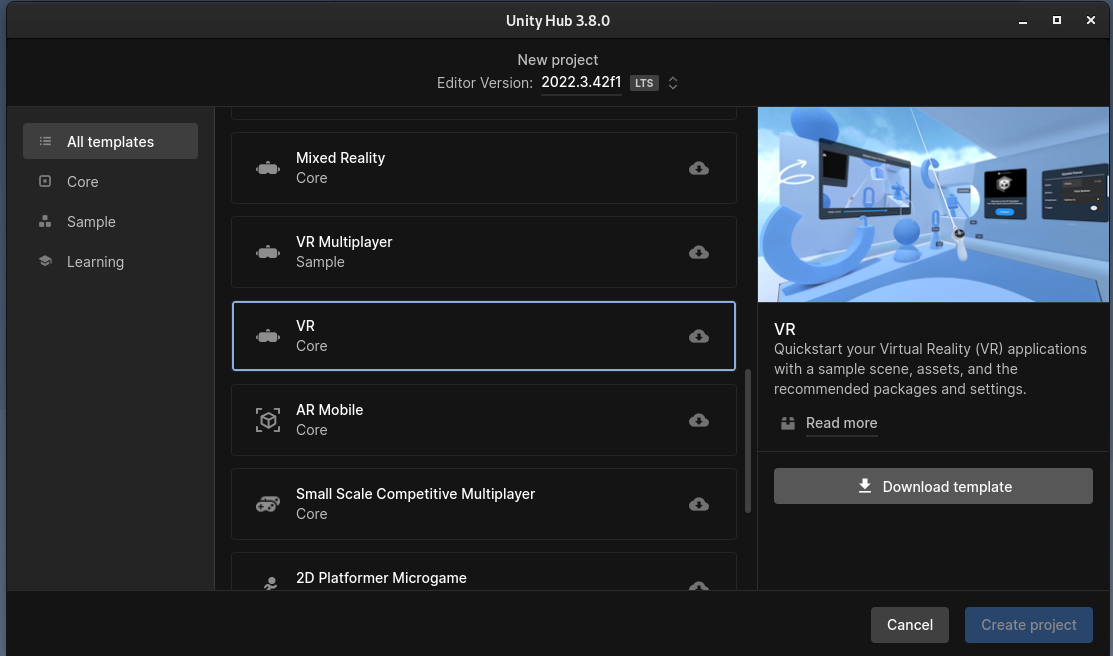Click the AR Mobile download cloud icon
This screenshot has width=1113, height=656.
point(699,420)
